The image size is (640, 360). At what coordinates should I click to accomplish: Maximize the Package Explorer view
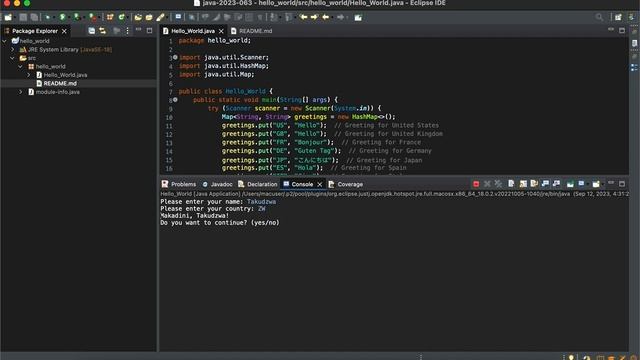click(149, 31)
